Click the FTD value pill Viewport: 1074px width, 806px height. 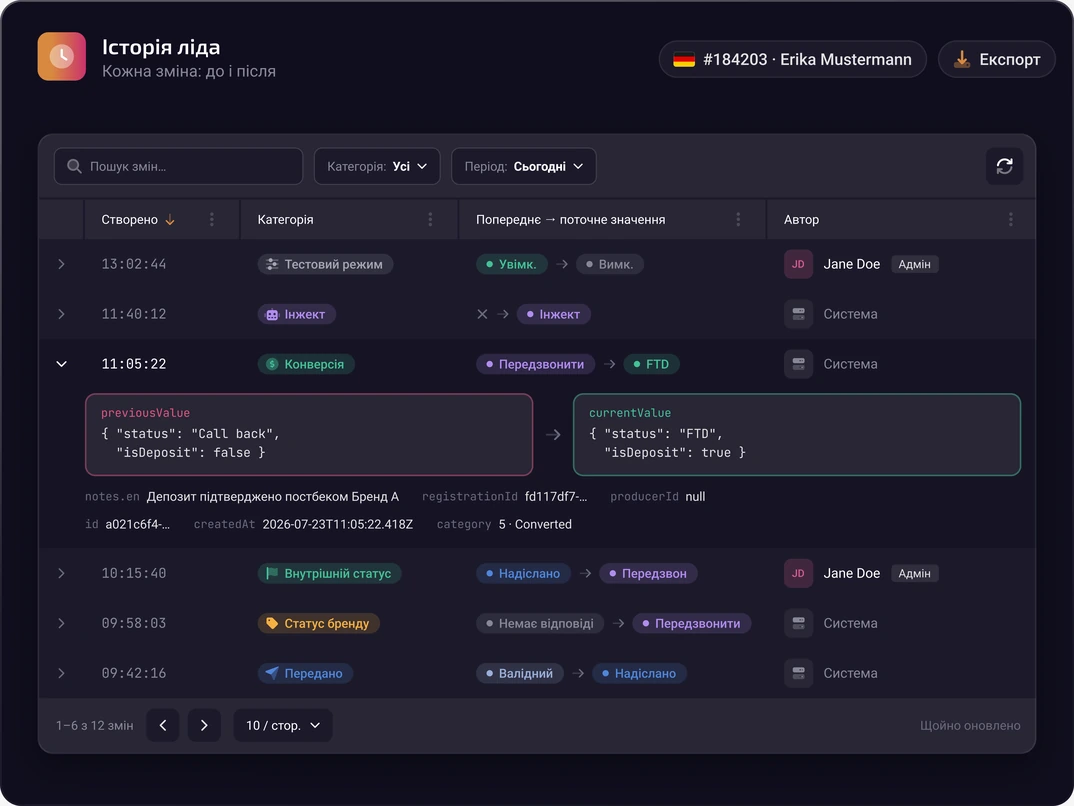point(651,364)
